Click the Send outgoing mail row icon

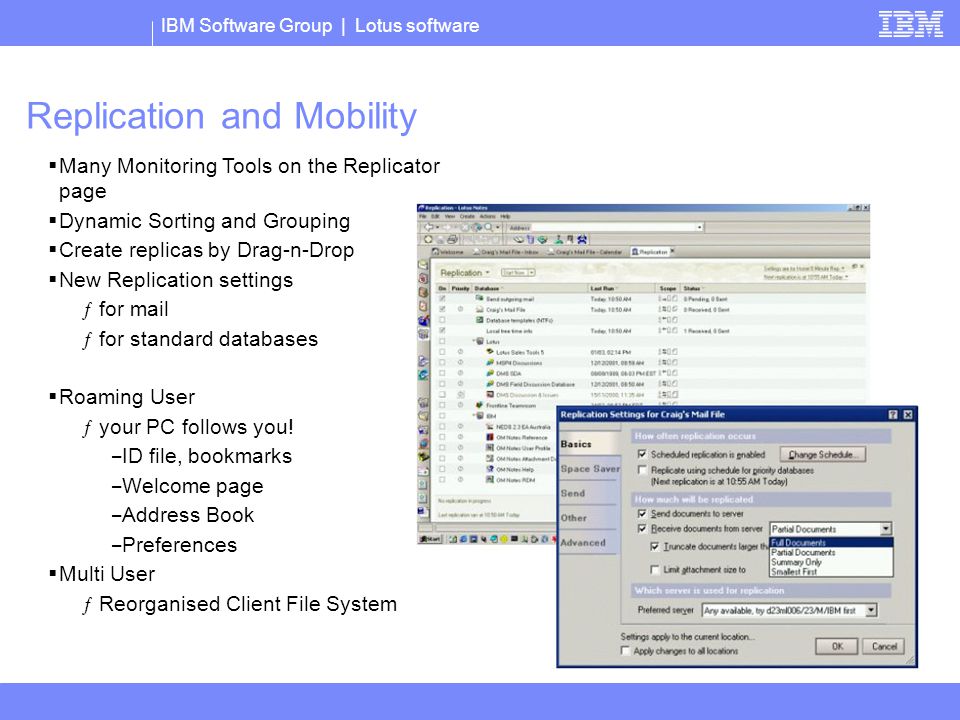(x=479, y=298)
